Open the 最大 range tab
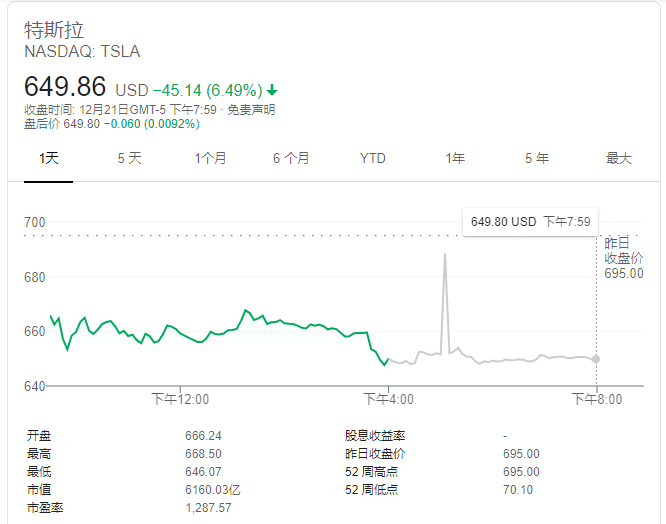Screen dimensions: 666x524 tap(619, 158)
